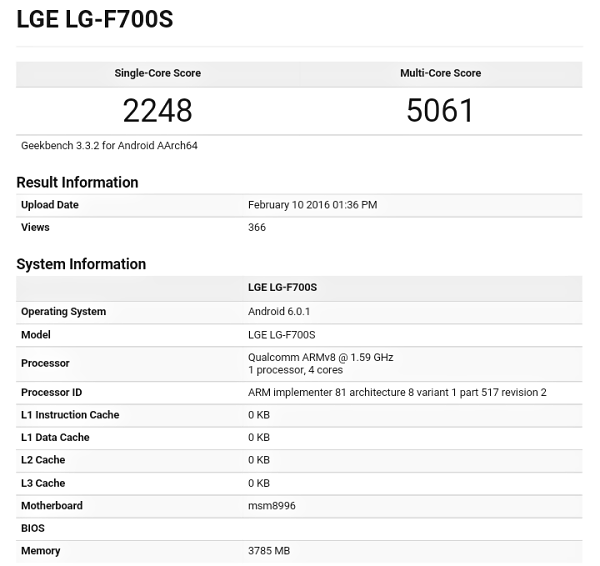Click the single-core score value 2248
600x566 pixels.
point(157,110)
